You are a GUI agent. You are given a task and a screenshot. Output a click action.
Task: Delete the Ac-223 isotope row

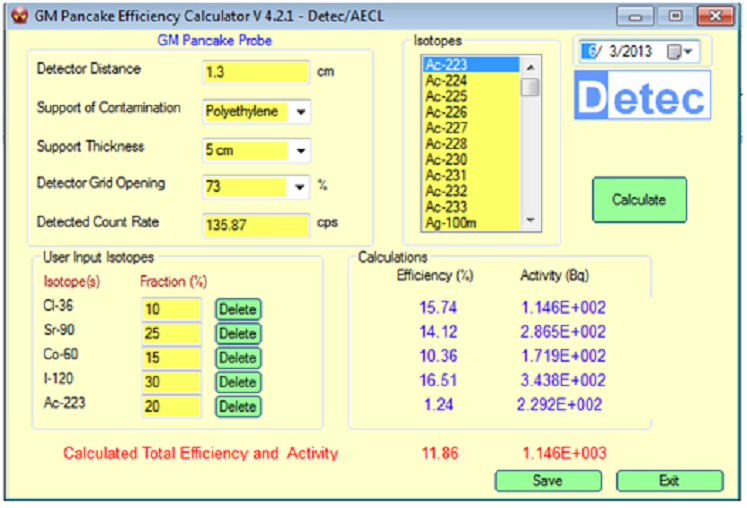[238, 407]
